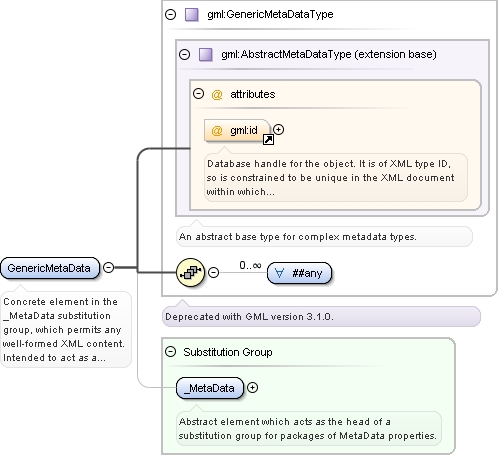
Task: Select the GenericMetaData element node
Action: (x=50, y=268)
